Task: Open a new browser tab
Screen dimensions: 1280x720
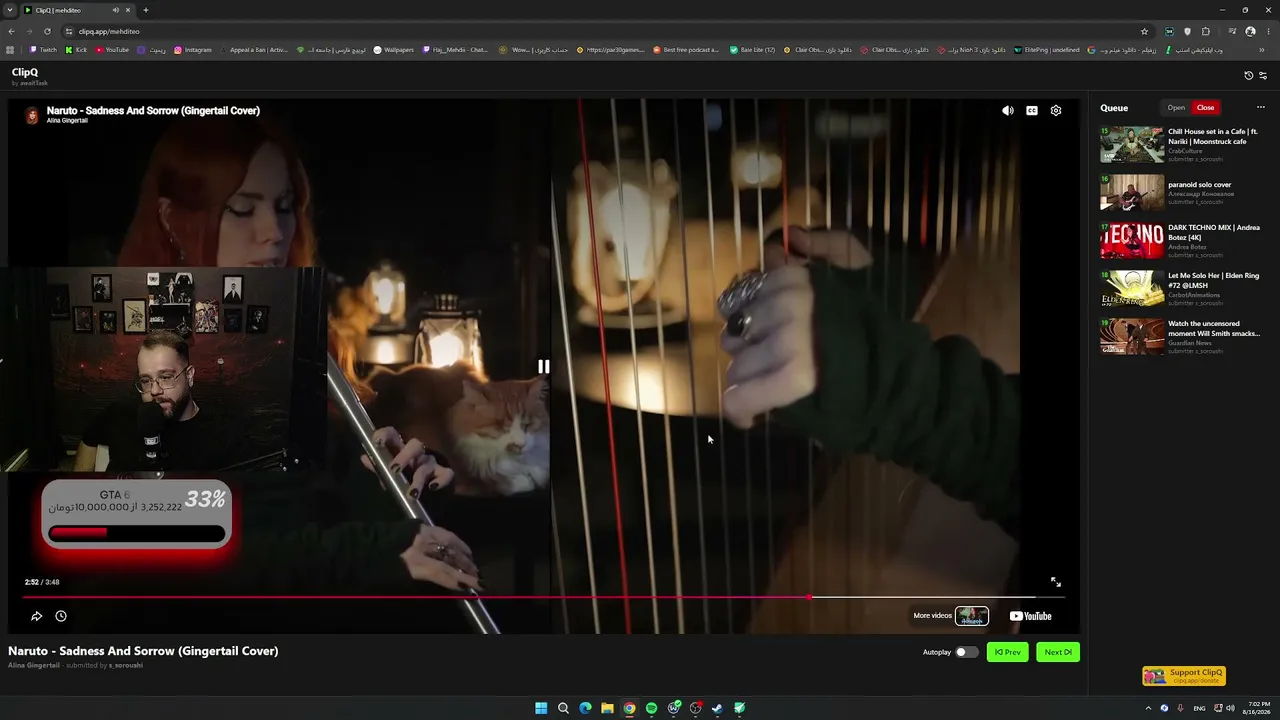Action: coord(145,10)
